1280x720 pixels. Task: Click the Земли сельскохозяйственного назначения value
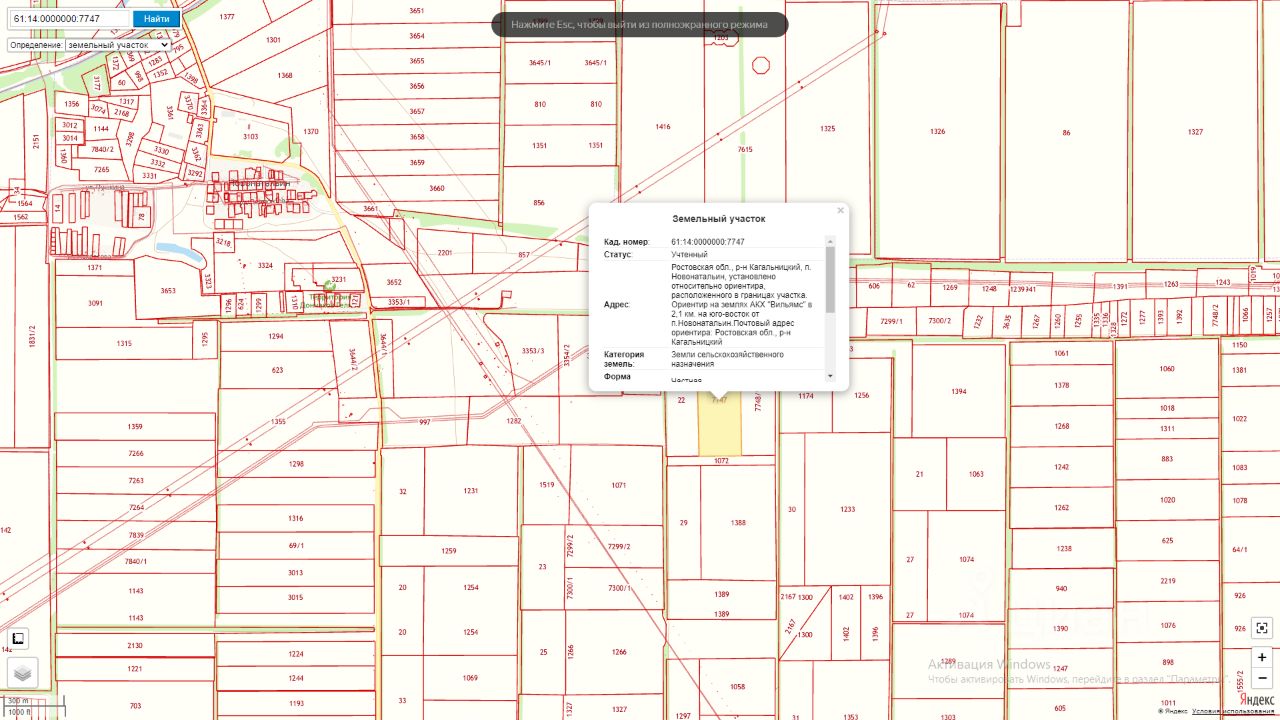pos(727,359)
